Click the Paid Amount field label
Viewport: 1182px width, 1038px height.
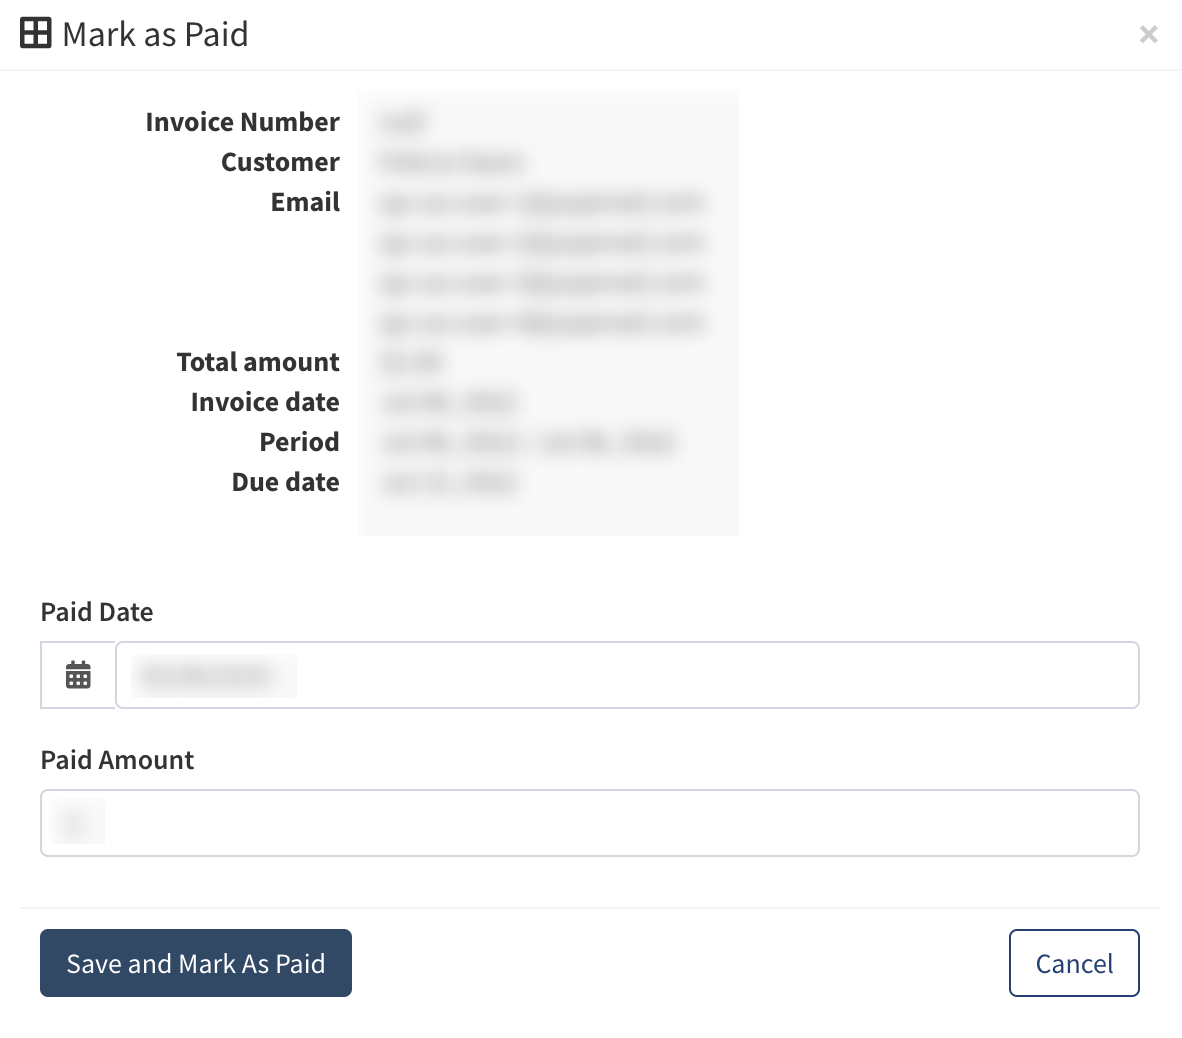click(117, 760)
